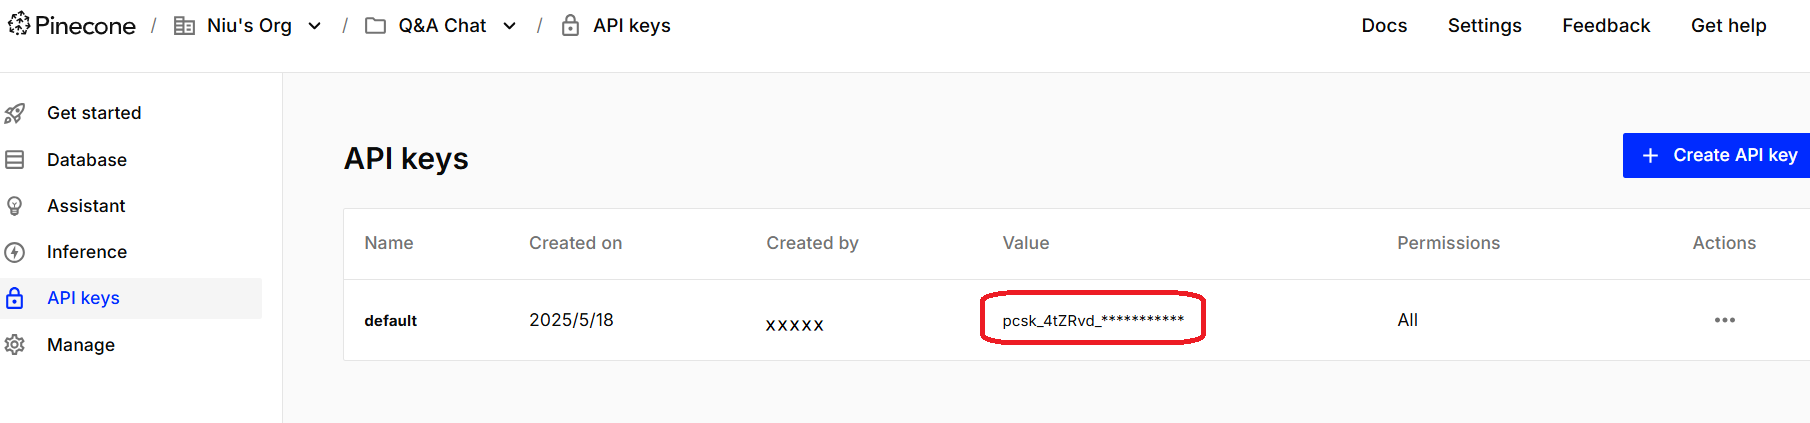Expand the Q&A Chat project dropdown chevron
The height and width of the screenshot is (423, 1810).
510,26
